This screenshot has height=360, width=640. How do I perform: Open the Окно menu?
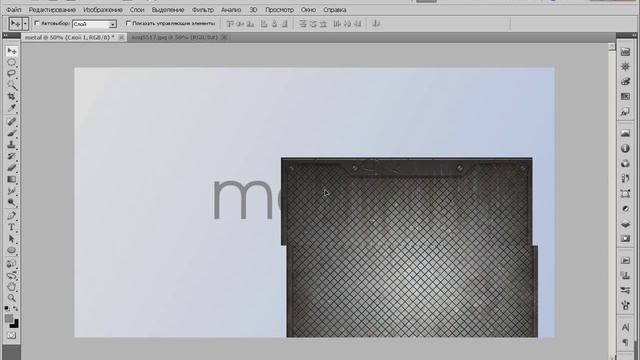click(x=308, y=9)
